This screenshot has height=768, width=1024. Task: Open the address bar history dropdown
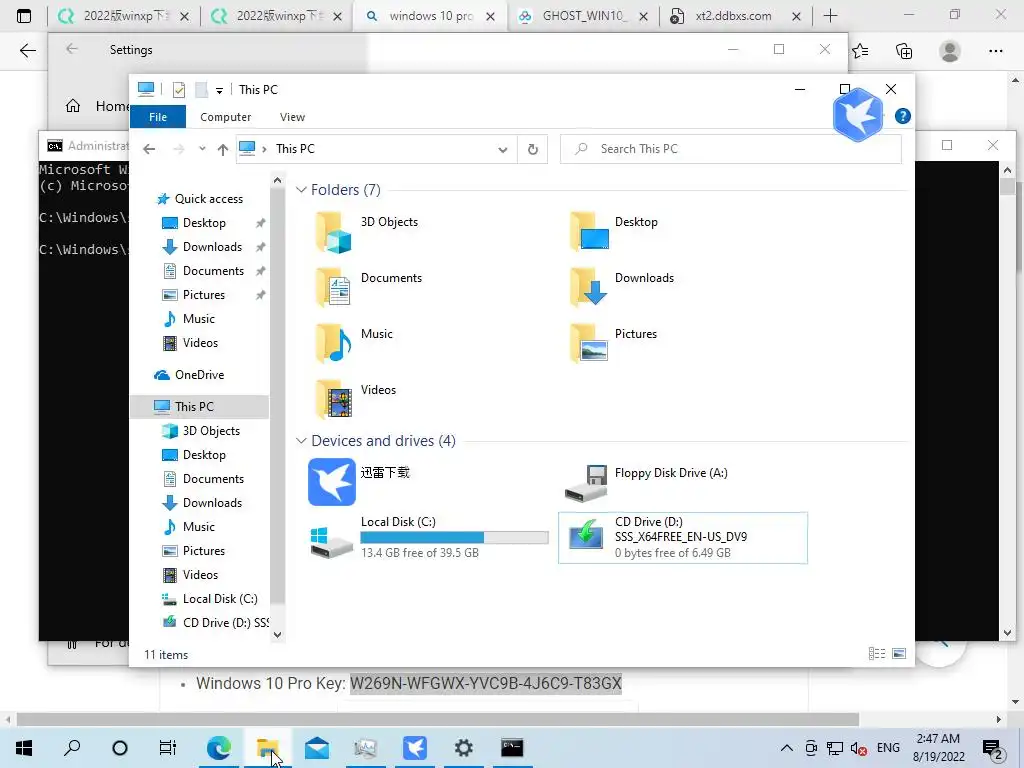(x=503, y=150)
